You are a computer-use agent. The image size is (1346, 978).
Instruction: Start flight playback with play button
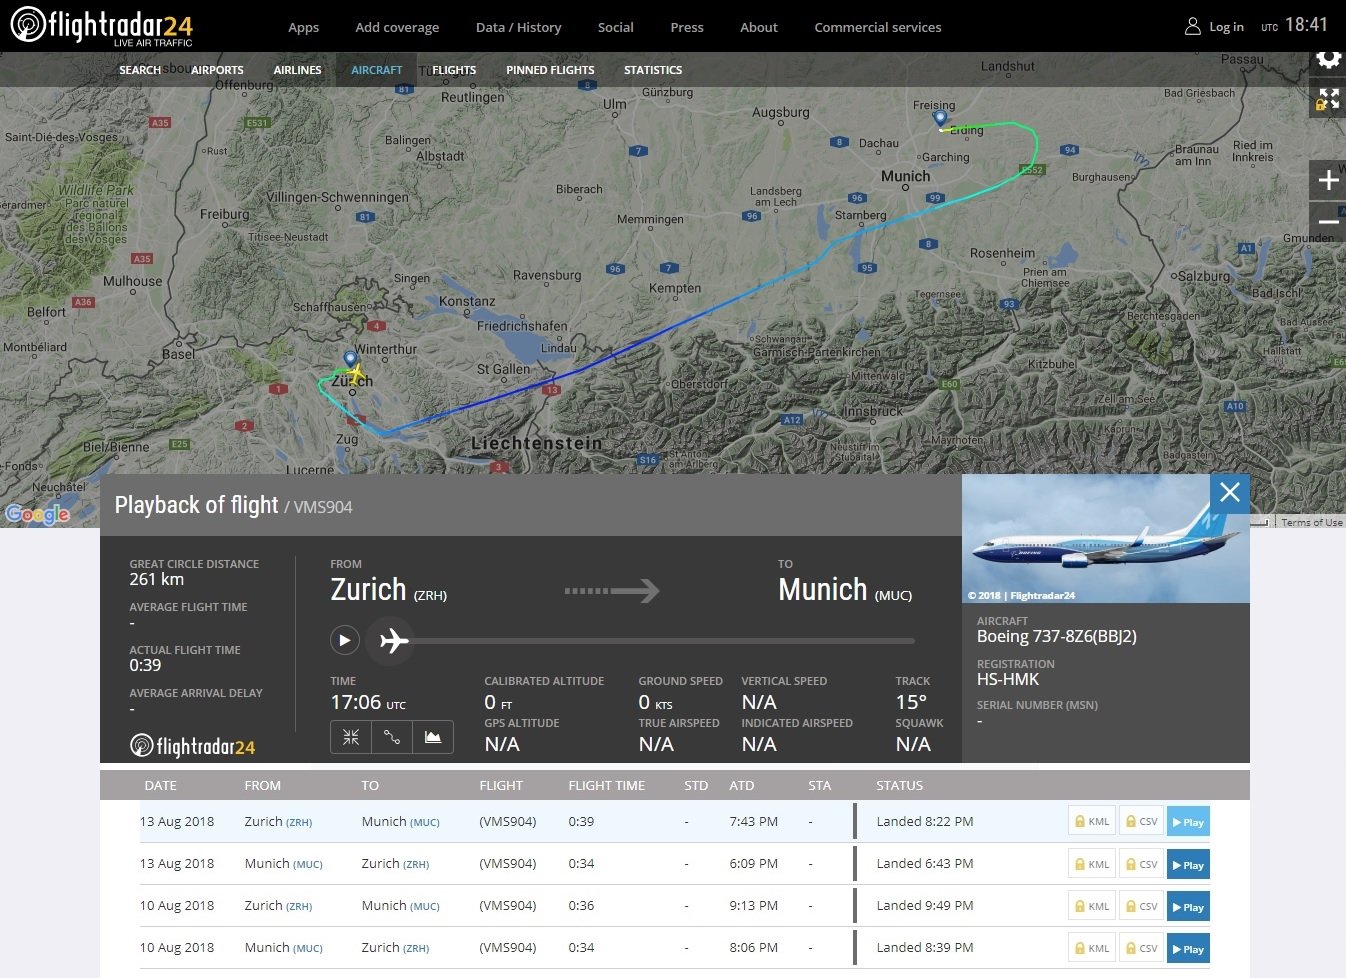(344, 640)
